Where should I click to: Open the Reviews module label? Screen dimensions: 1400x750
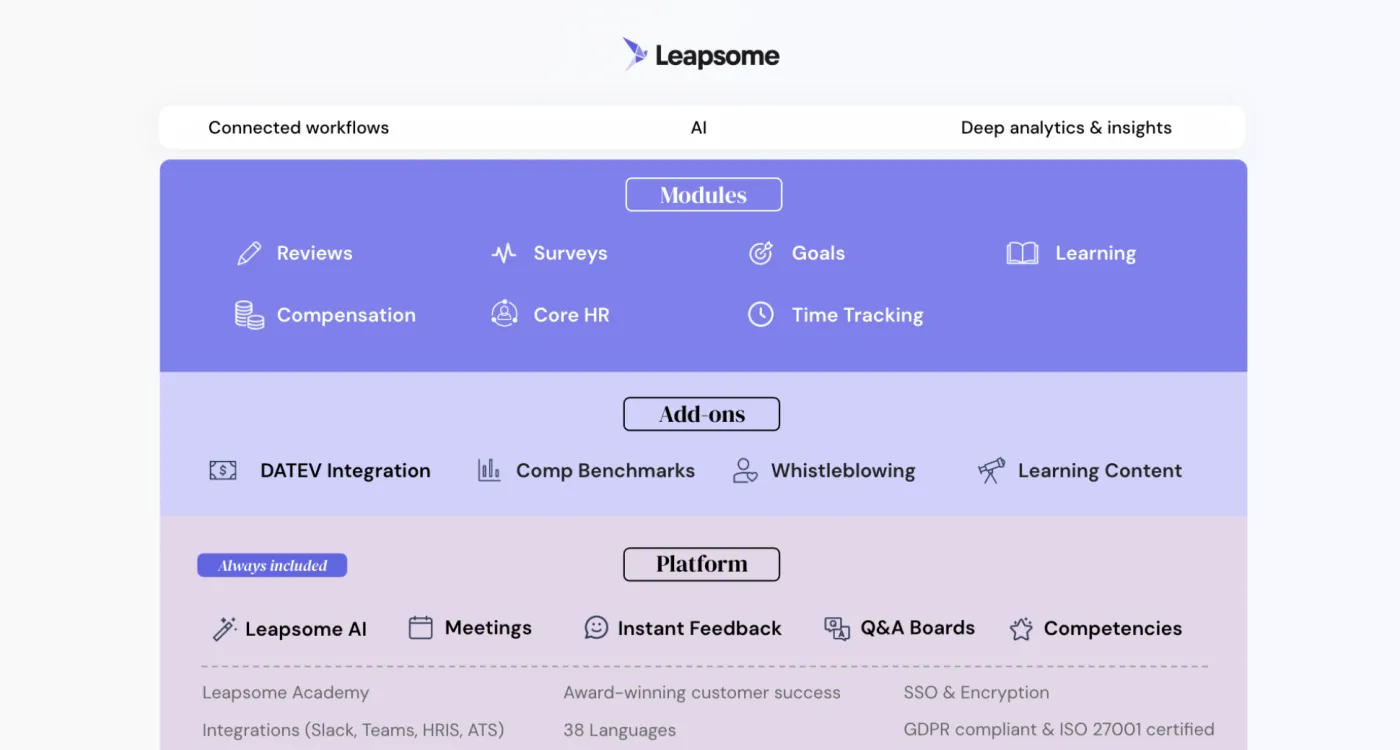point(314,253)
